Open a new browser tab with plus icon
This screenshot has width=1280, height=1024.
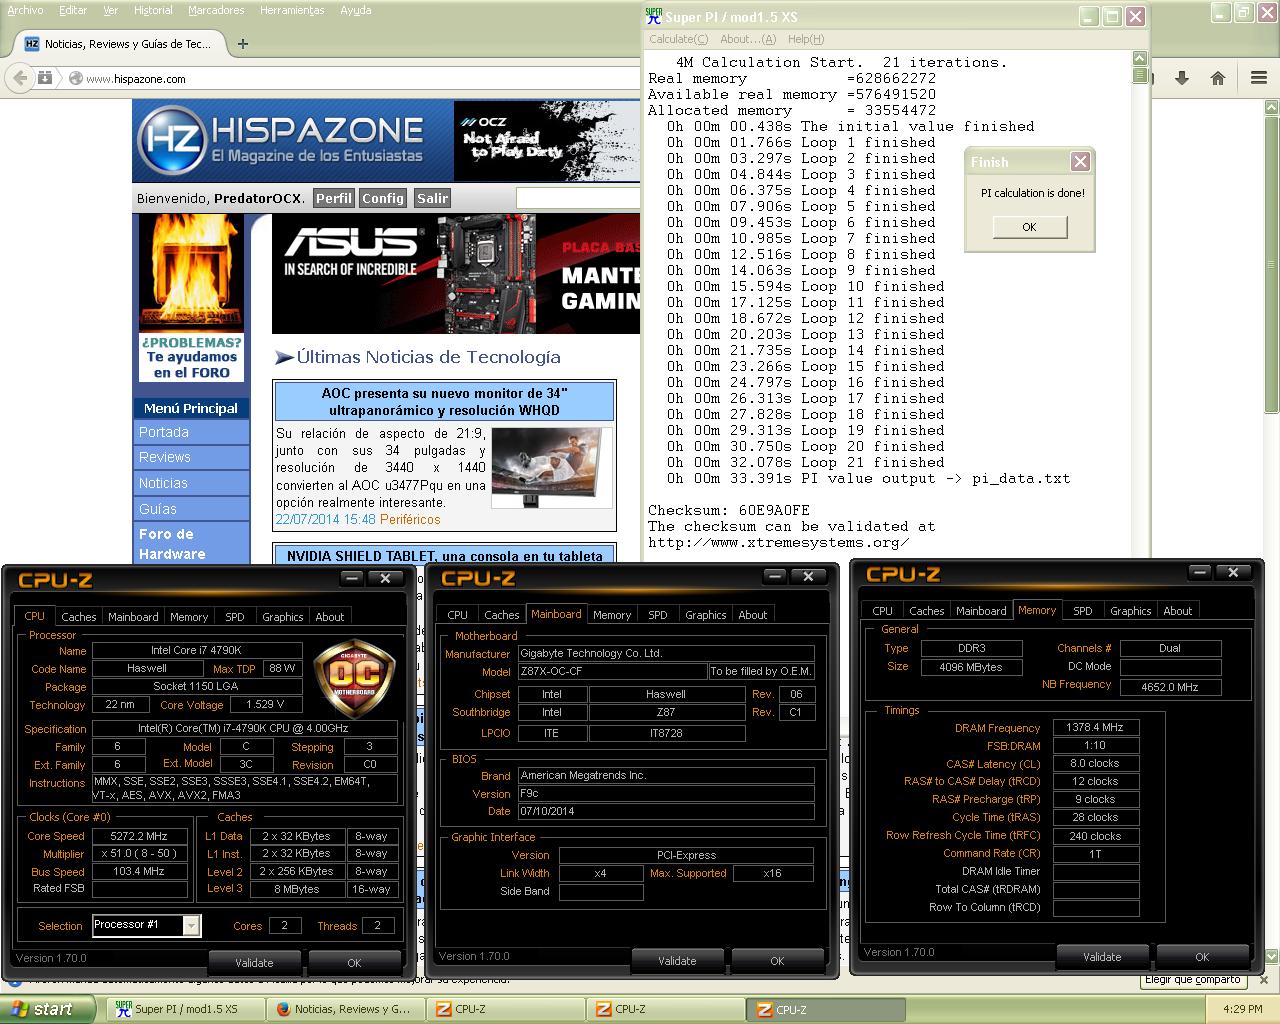click(x=243, y=44)
